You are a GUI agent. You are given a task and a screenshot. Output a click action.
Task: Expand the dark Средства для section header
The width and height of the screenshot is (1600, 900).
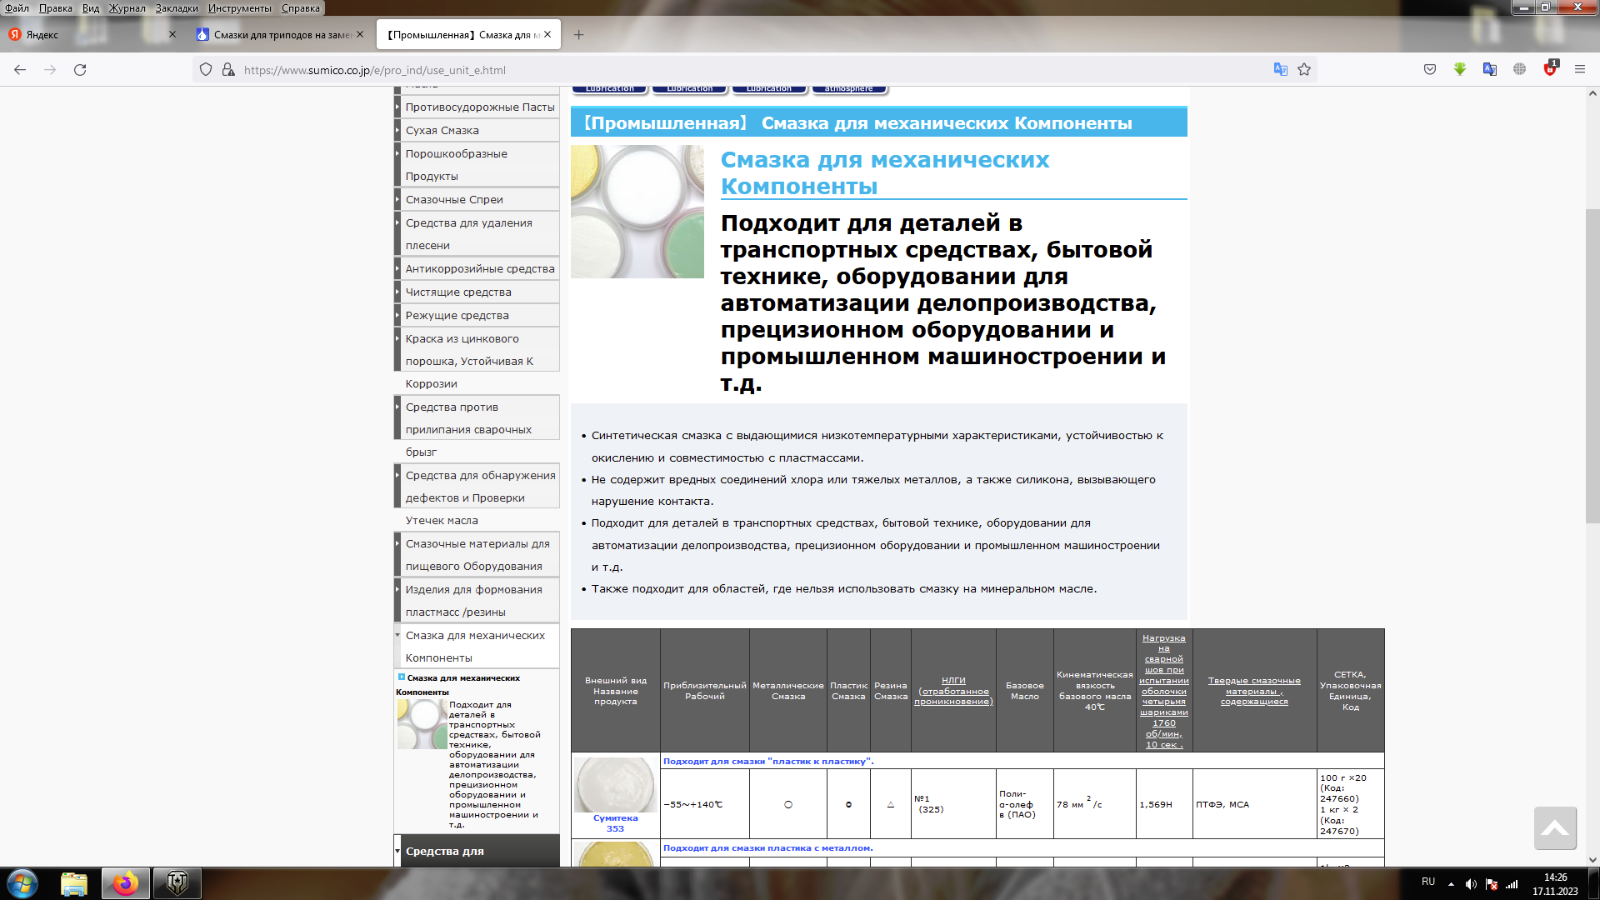(x=477, y=851)
